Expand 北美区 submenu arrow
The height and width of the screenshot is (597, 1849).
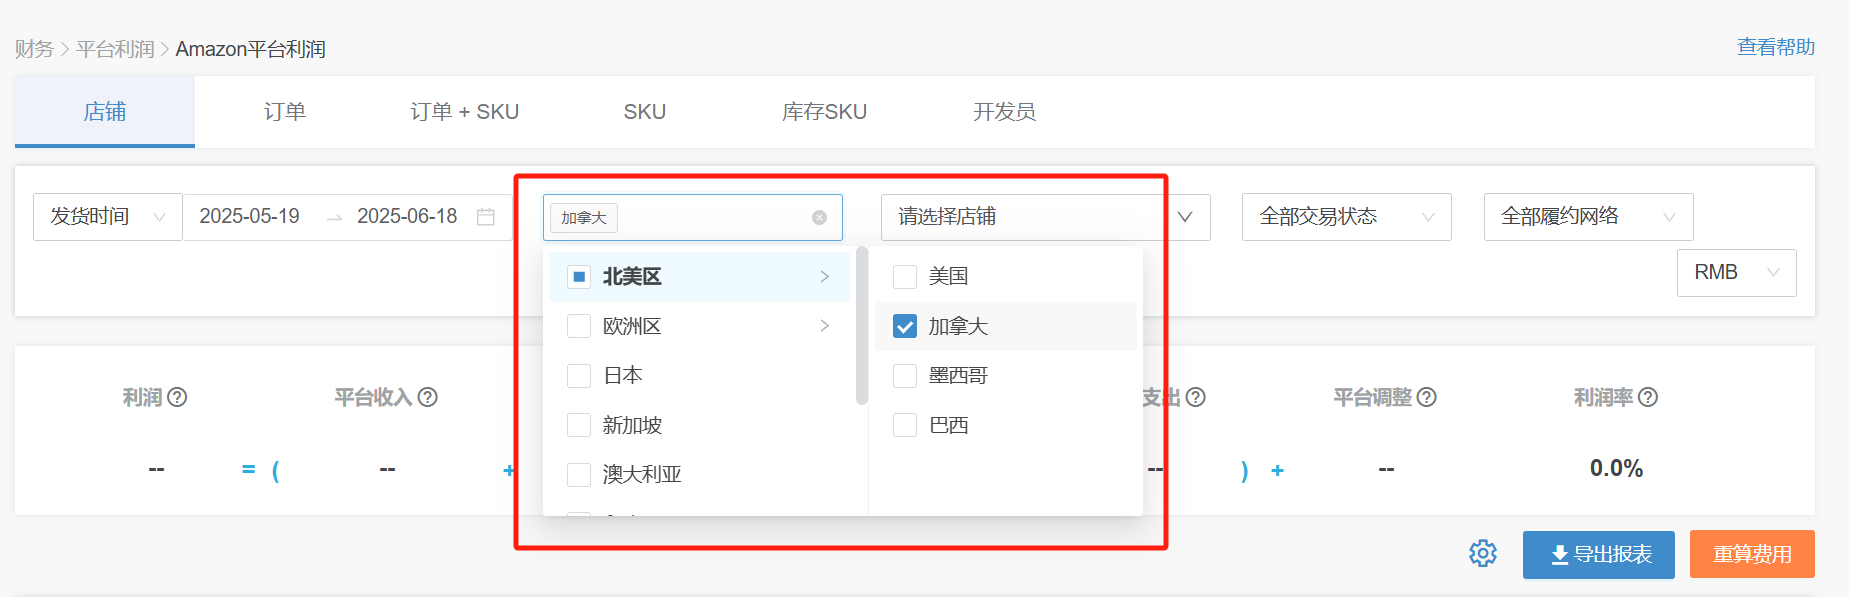pos(824,277)
